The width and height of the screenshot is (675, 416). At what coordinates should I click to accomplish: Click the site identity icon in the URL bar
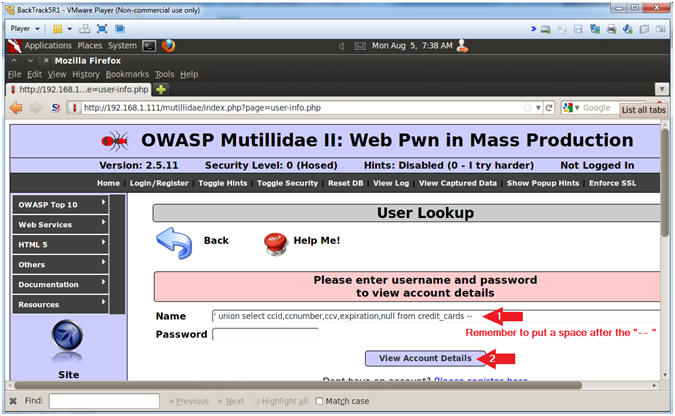74,108
